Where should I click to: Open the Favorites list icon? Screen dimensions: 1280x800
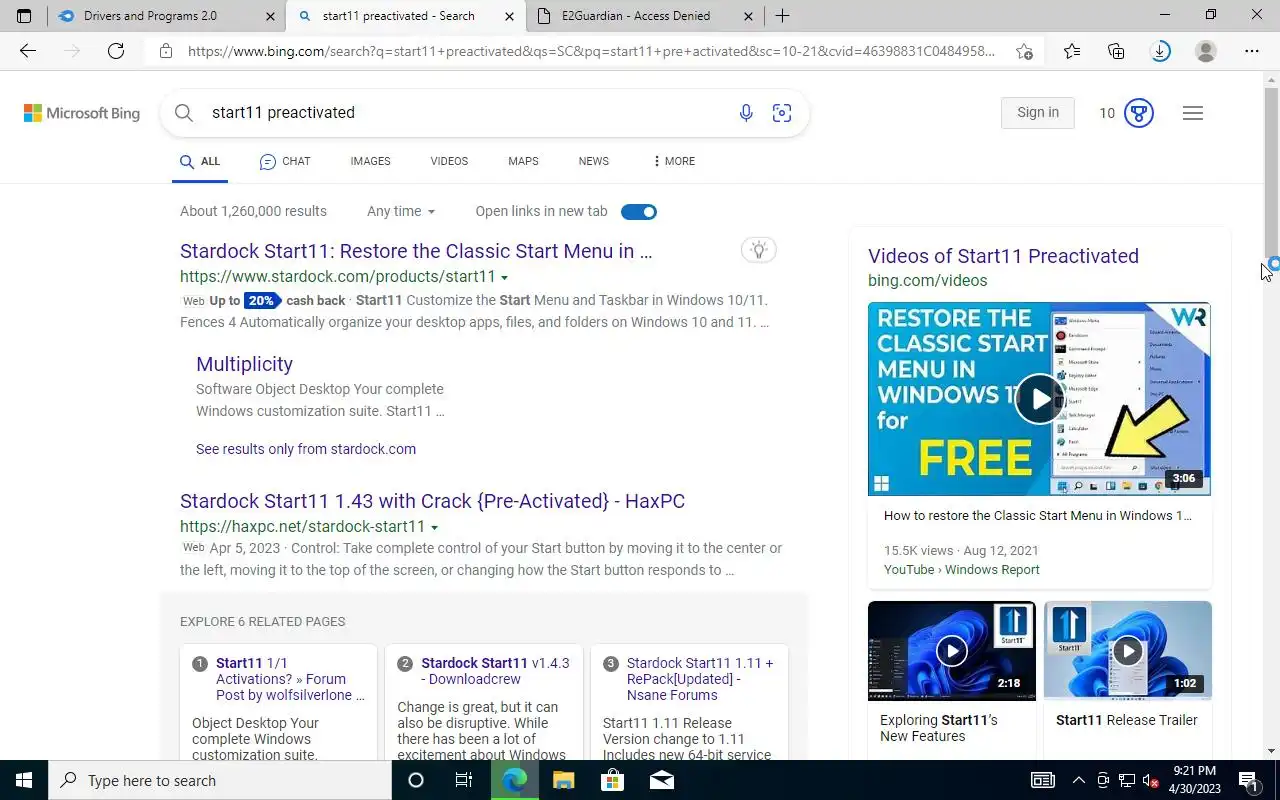1072,51
